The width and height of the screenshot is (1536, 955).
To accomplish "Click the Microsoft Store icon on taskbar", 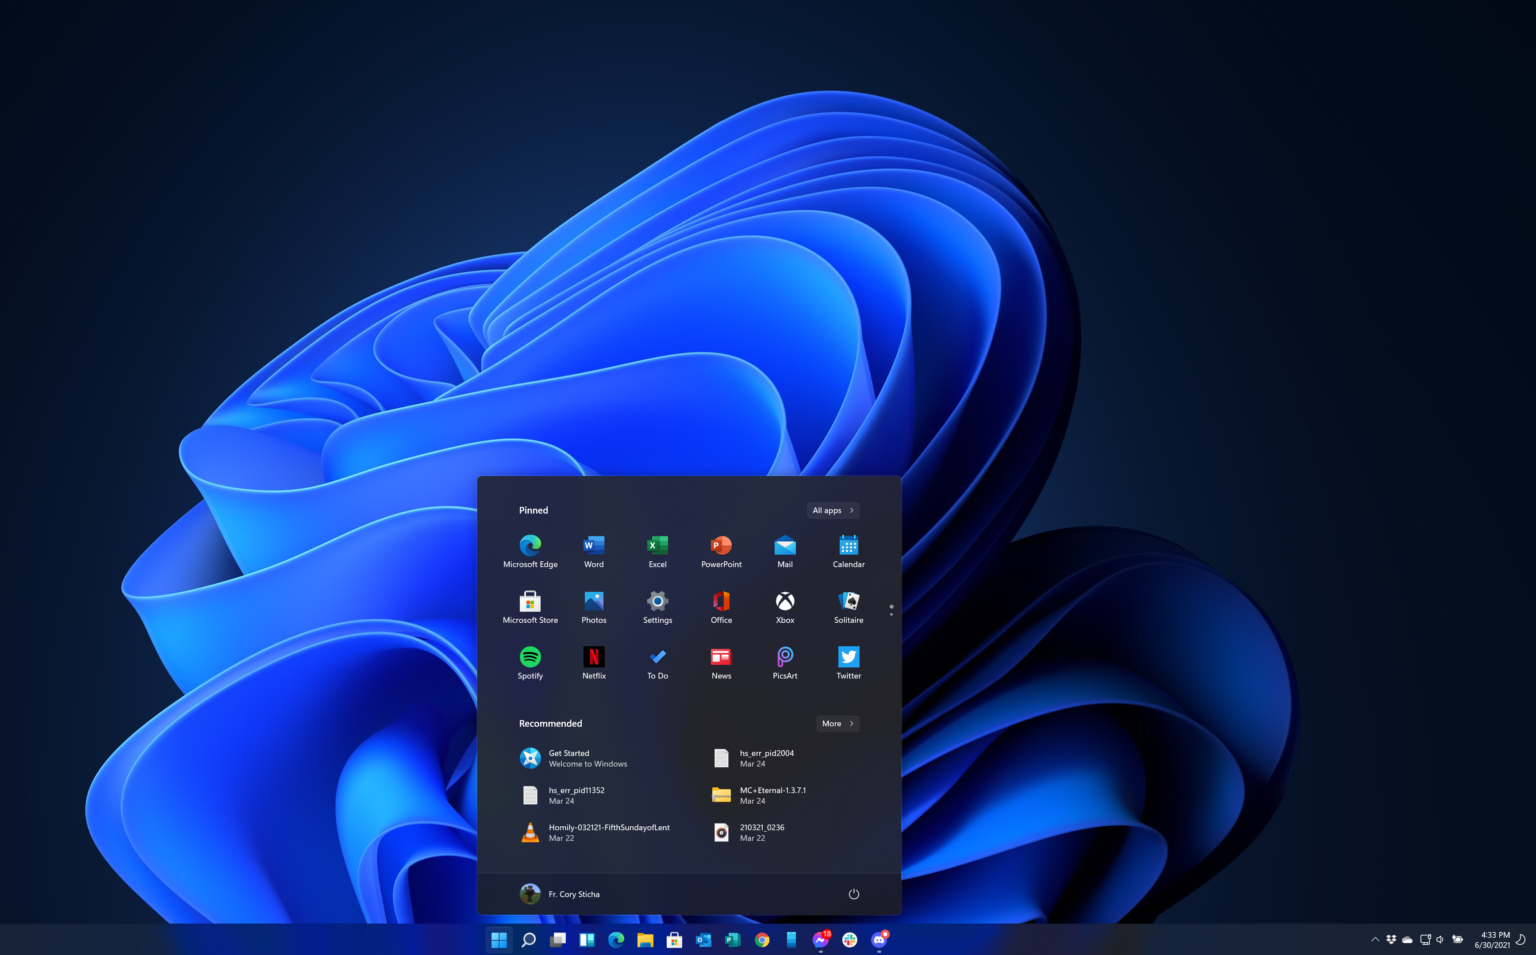I will tap(674, 940).
